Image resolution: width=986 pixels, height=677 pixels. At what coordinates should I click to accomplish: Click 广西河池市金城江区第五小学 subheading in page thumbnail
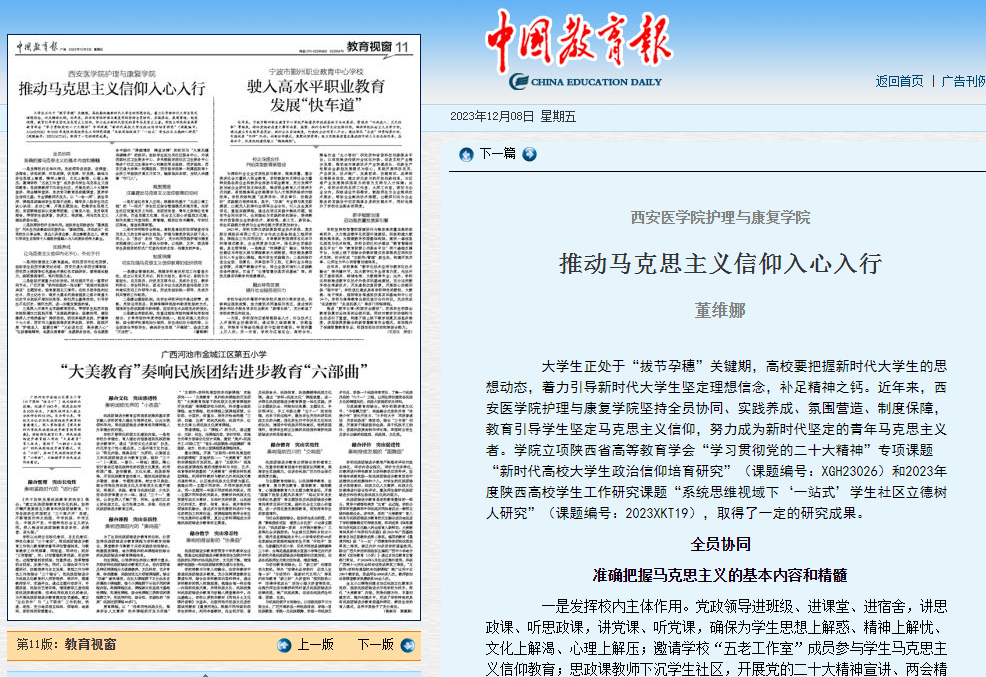pyautogui.click(x=214, y=354)
